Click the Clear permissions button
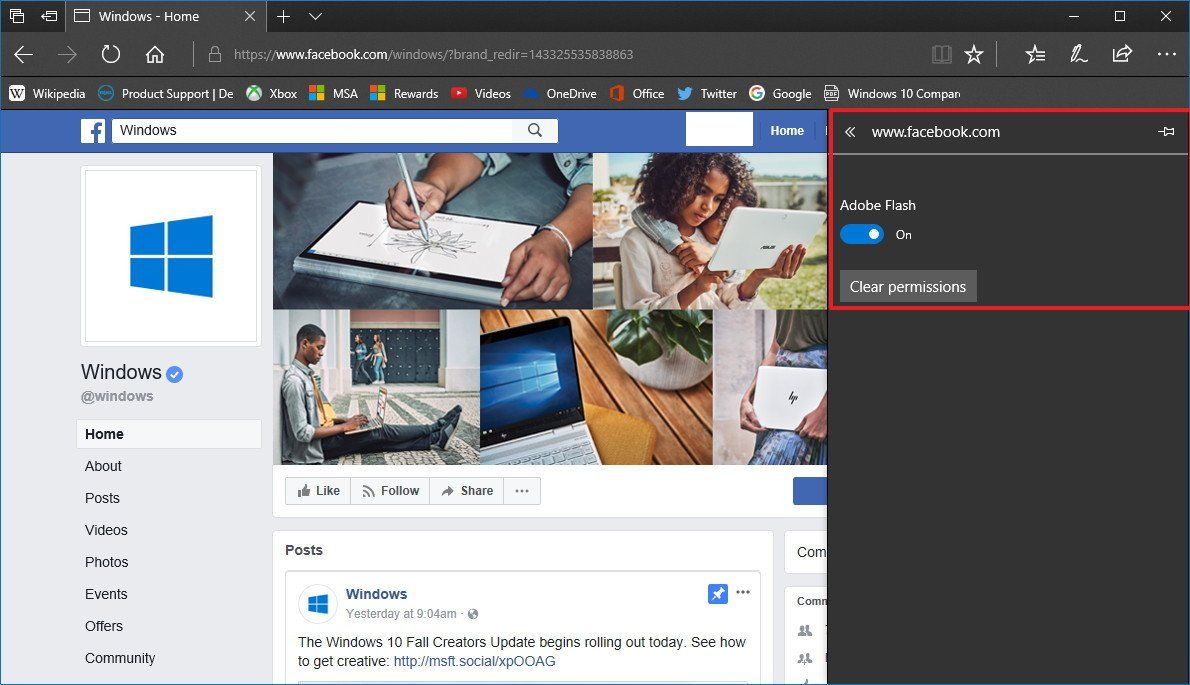Screen dimensions: 1190x685 (907, 286)
